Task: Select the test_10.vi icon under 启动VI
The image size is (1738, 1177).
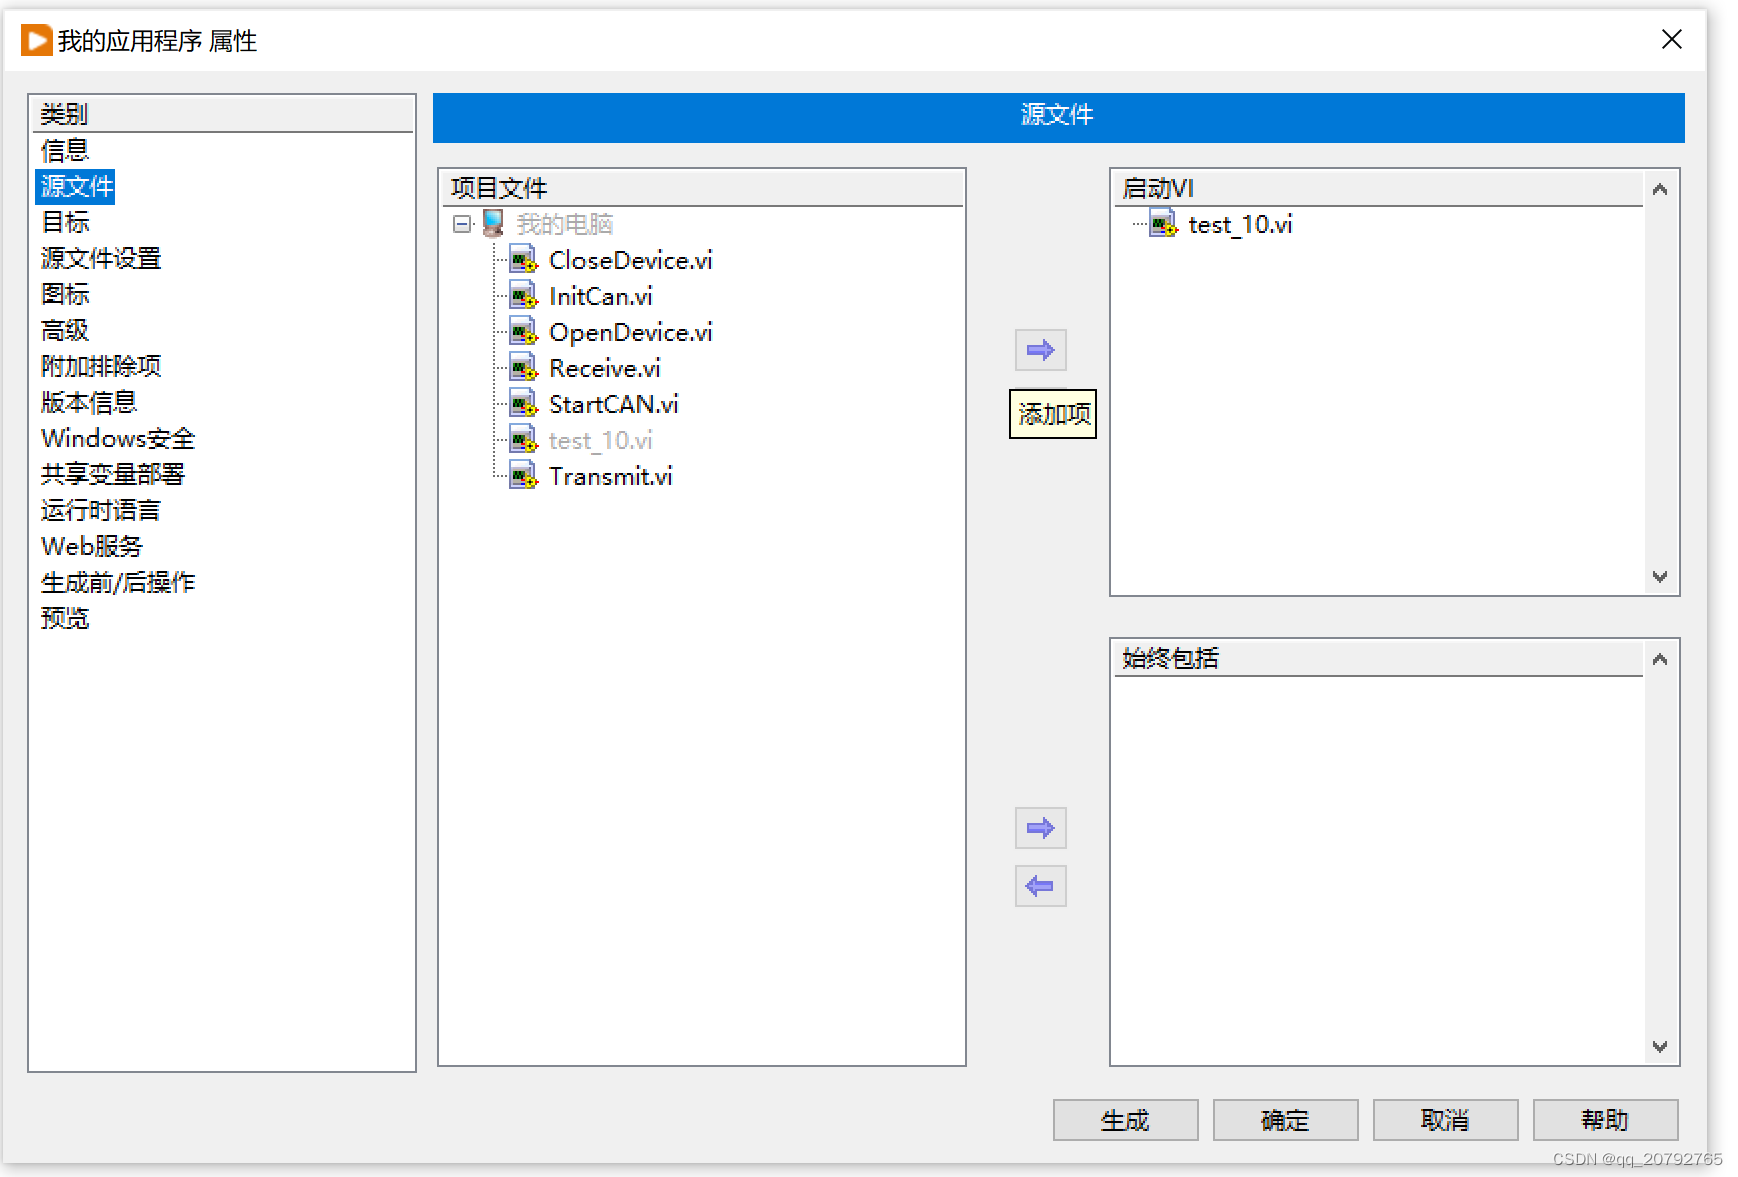Action: click(1163, 225)
